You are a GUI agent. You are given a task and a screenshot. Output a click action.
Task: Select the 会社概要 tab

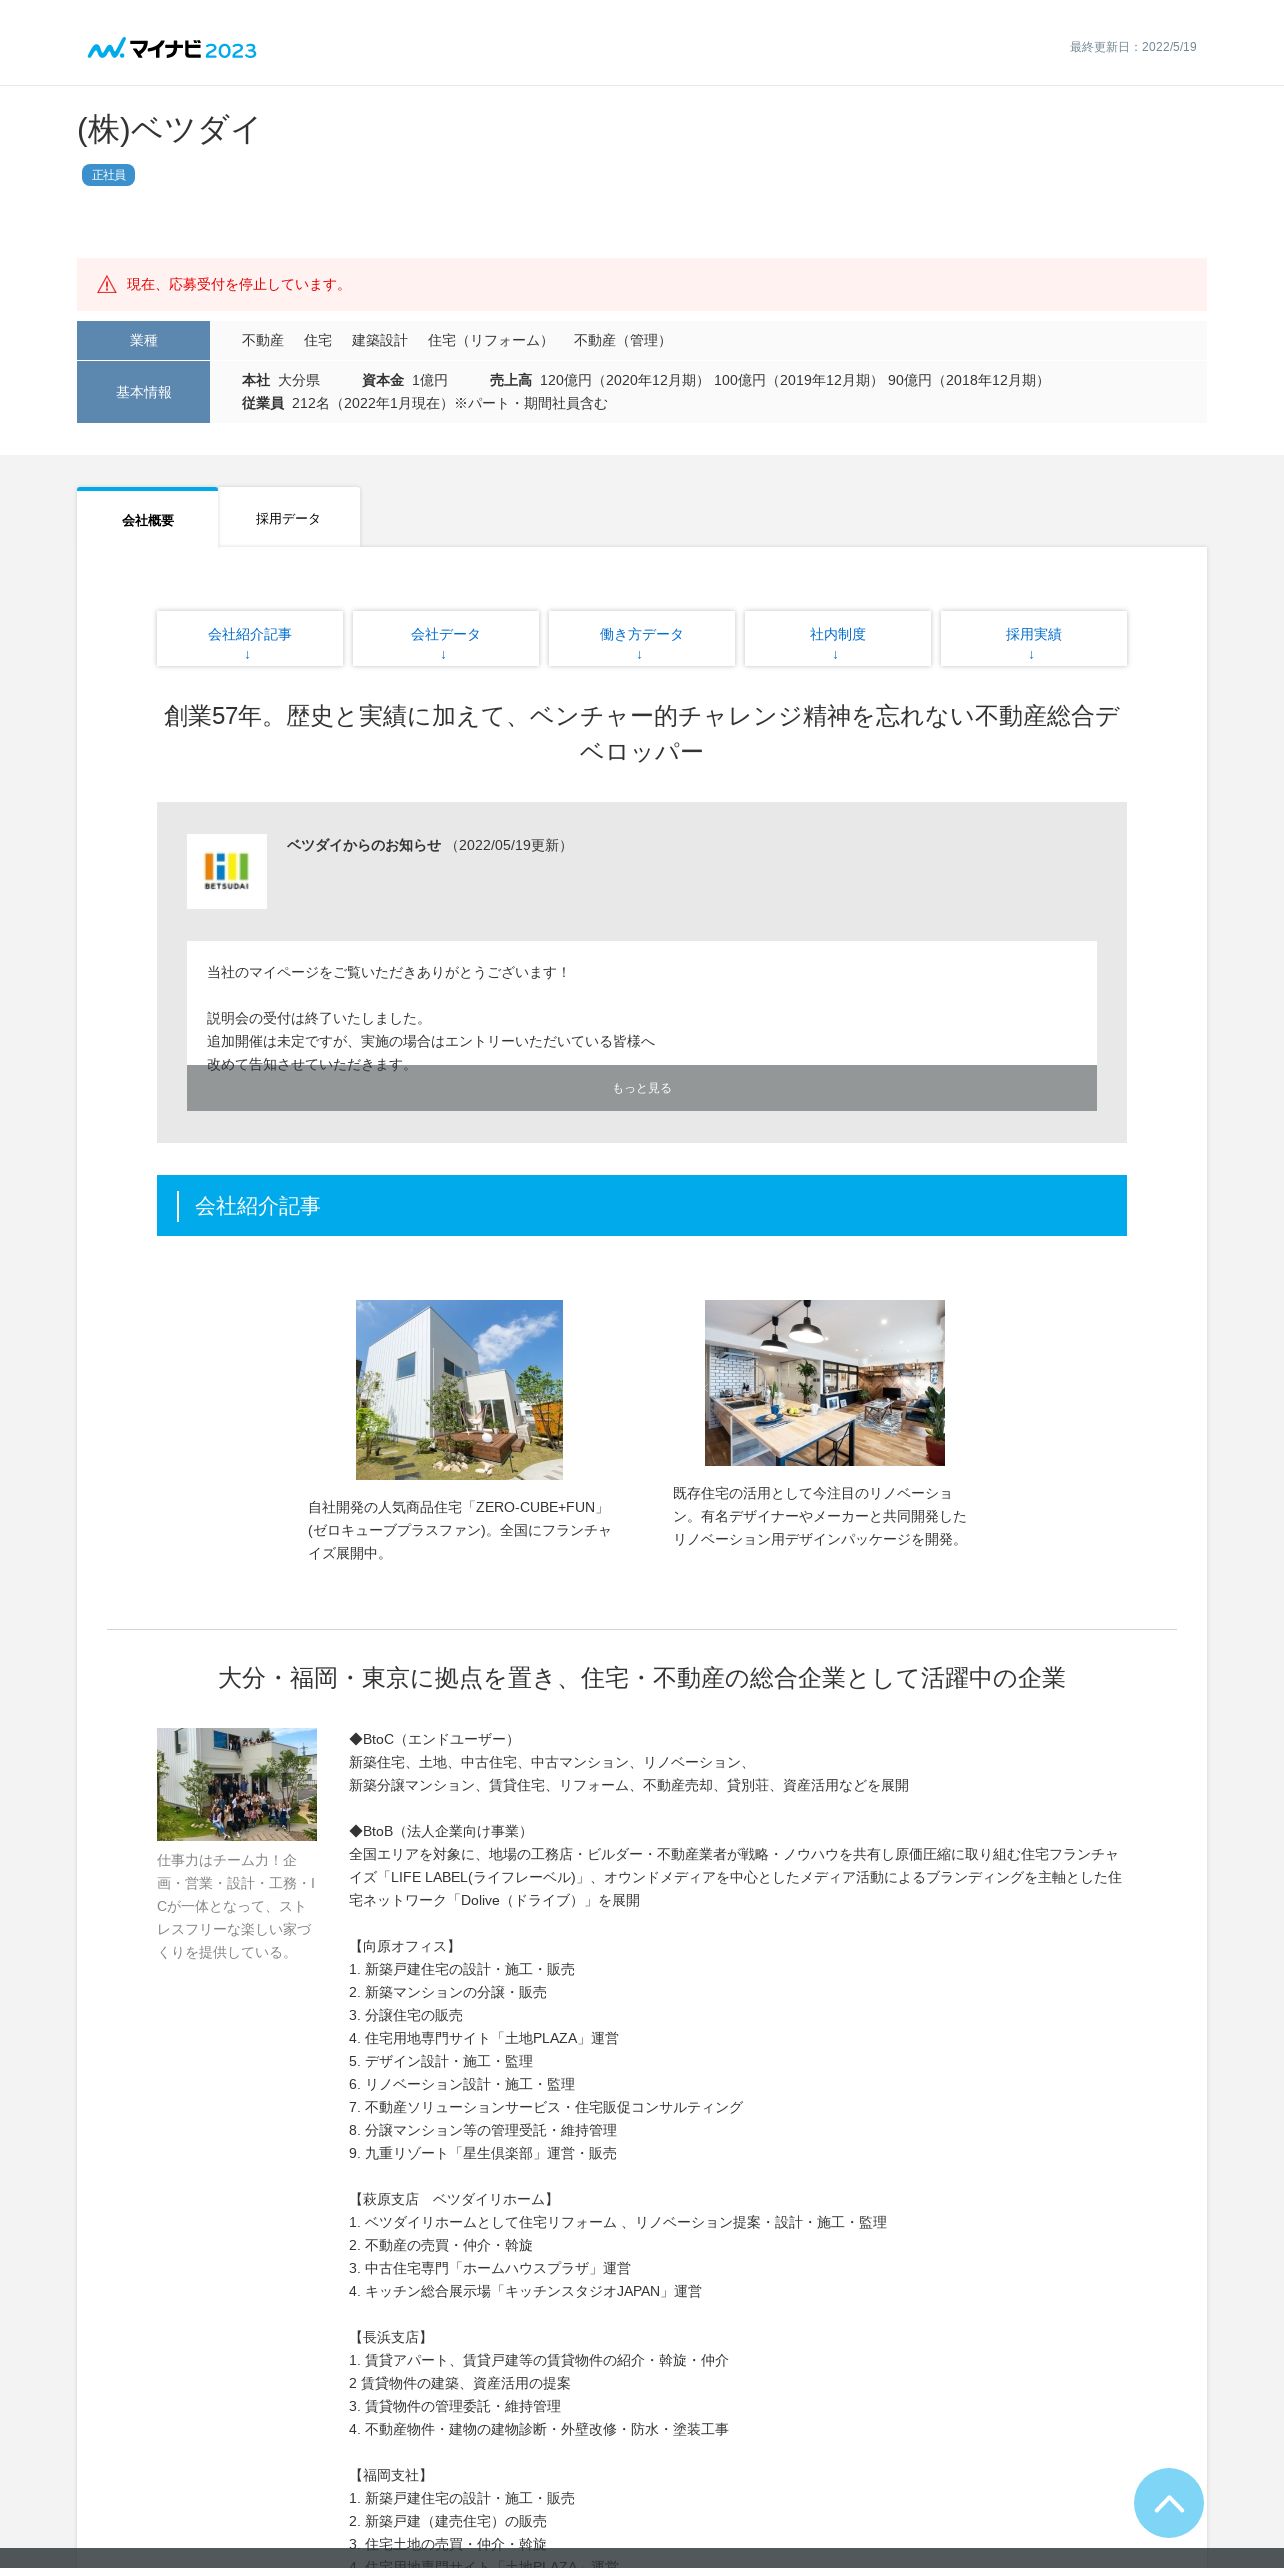148,519
